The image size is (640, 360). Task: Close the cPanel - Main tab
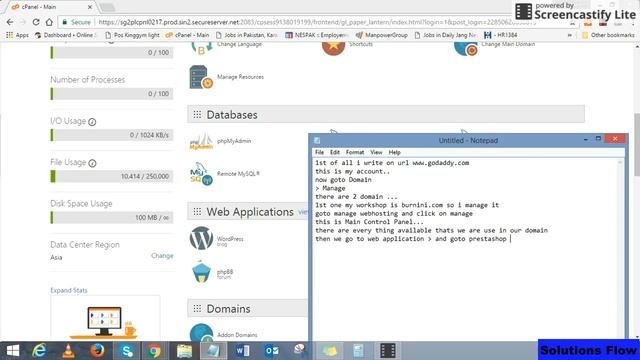coord(90,7)
